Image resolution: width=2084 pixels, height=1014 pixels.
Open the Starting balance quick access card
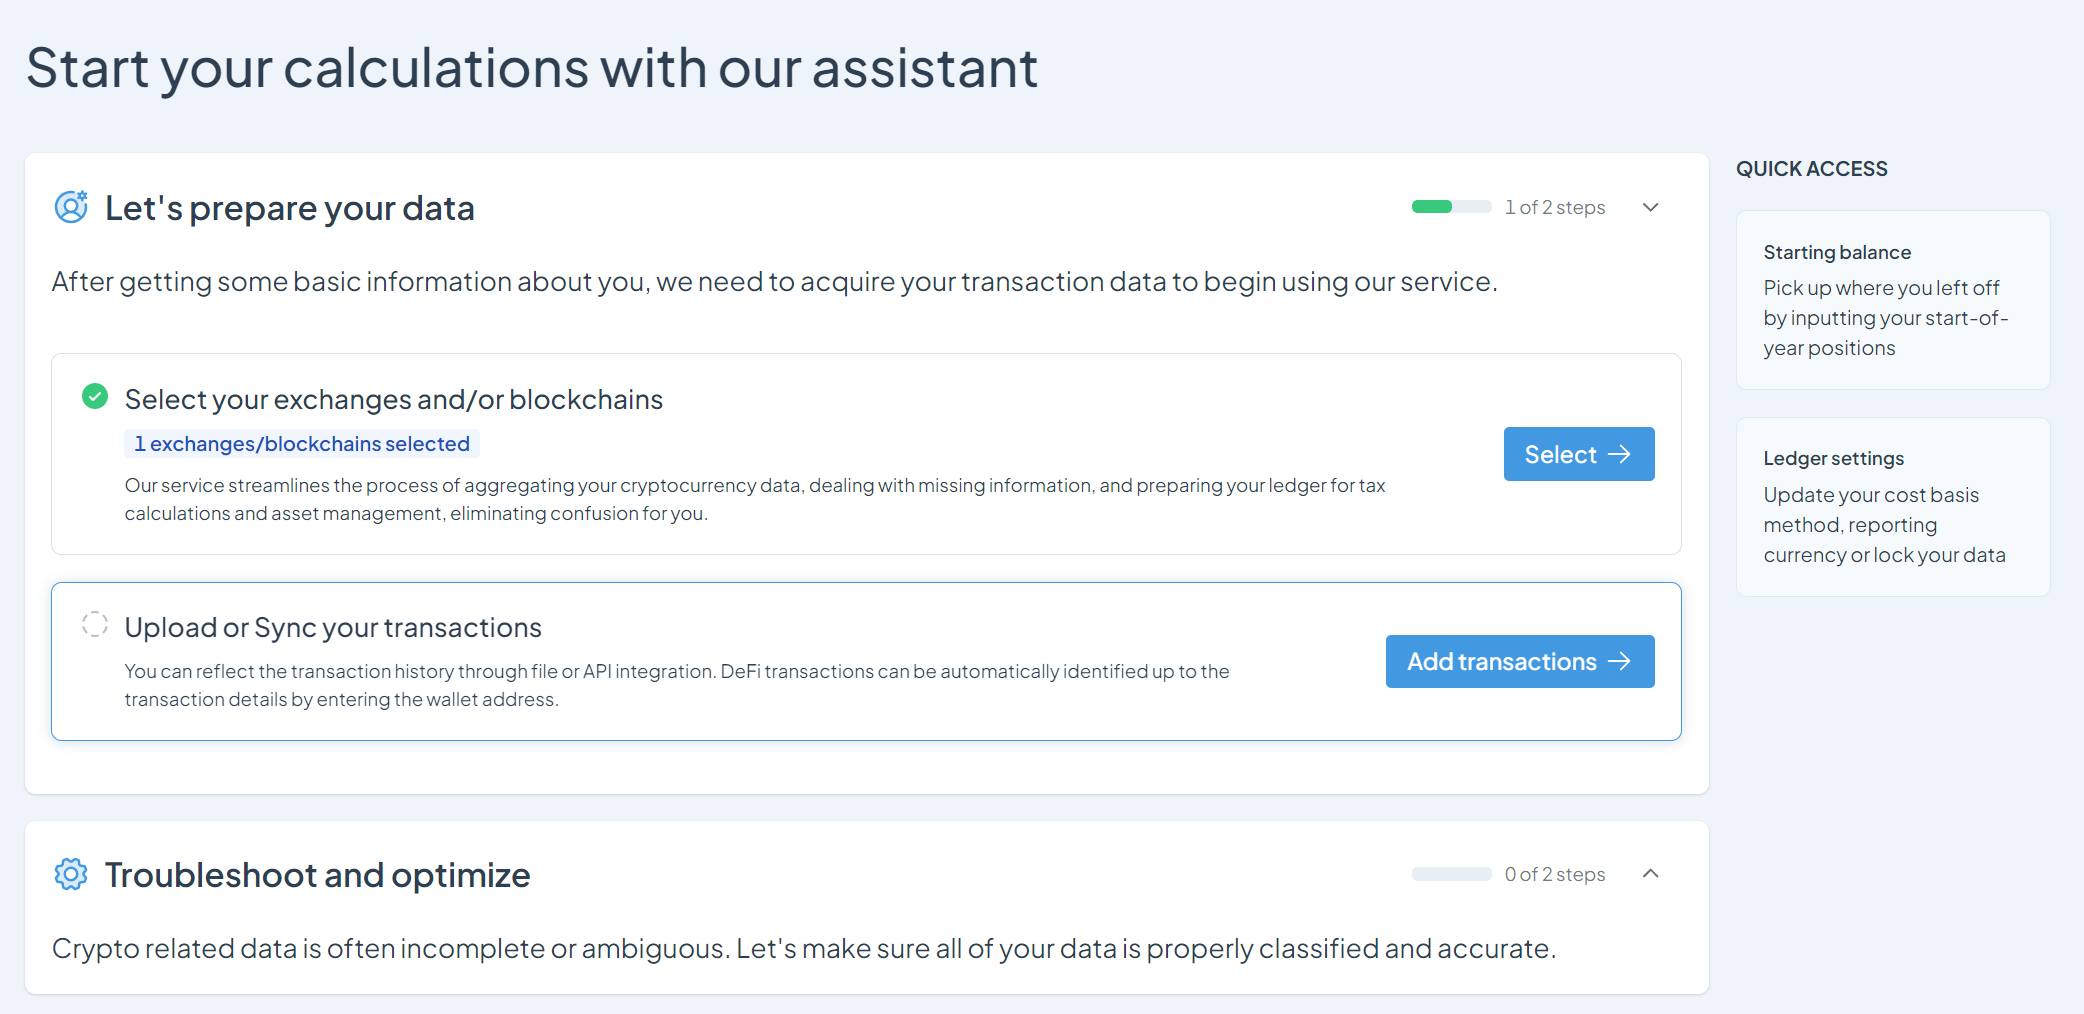(x=1893, y=300)
